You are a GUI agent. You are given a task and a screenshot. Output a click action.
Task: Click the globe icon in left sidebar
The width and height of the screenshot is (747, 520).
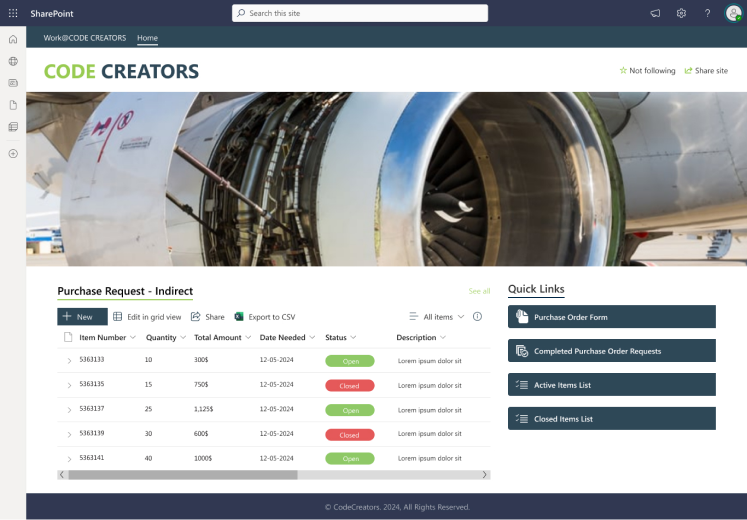[x=13, y=61]
